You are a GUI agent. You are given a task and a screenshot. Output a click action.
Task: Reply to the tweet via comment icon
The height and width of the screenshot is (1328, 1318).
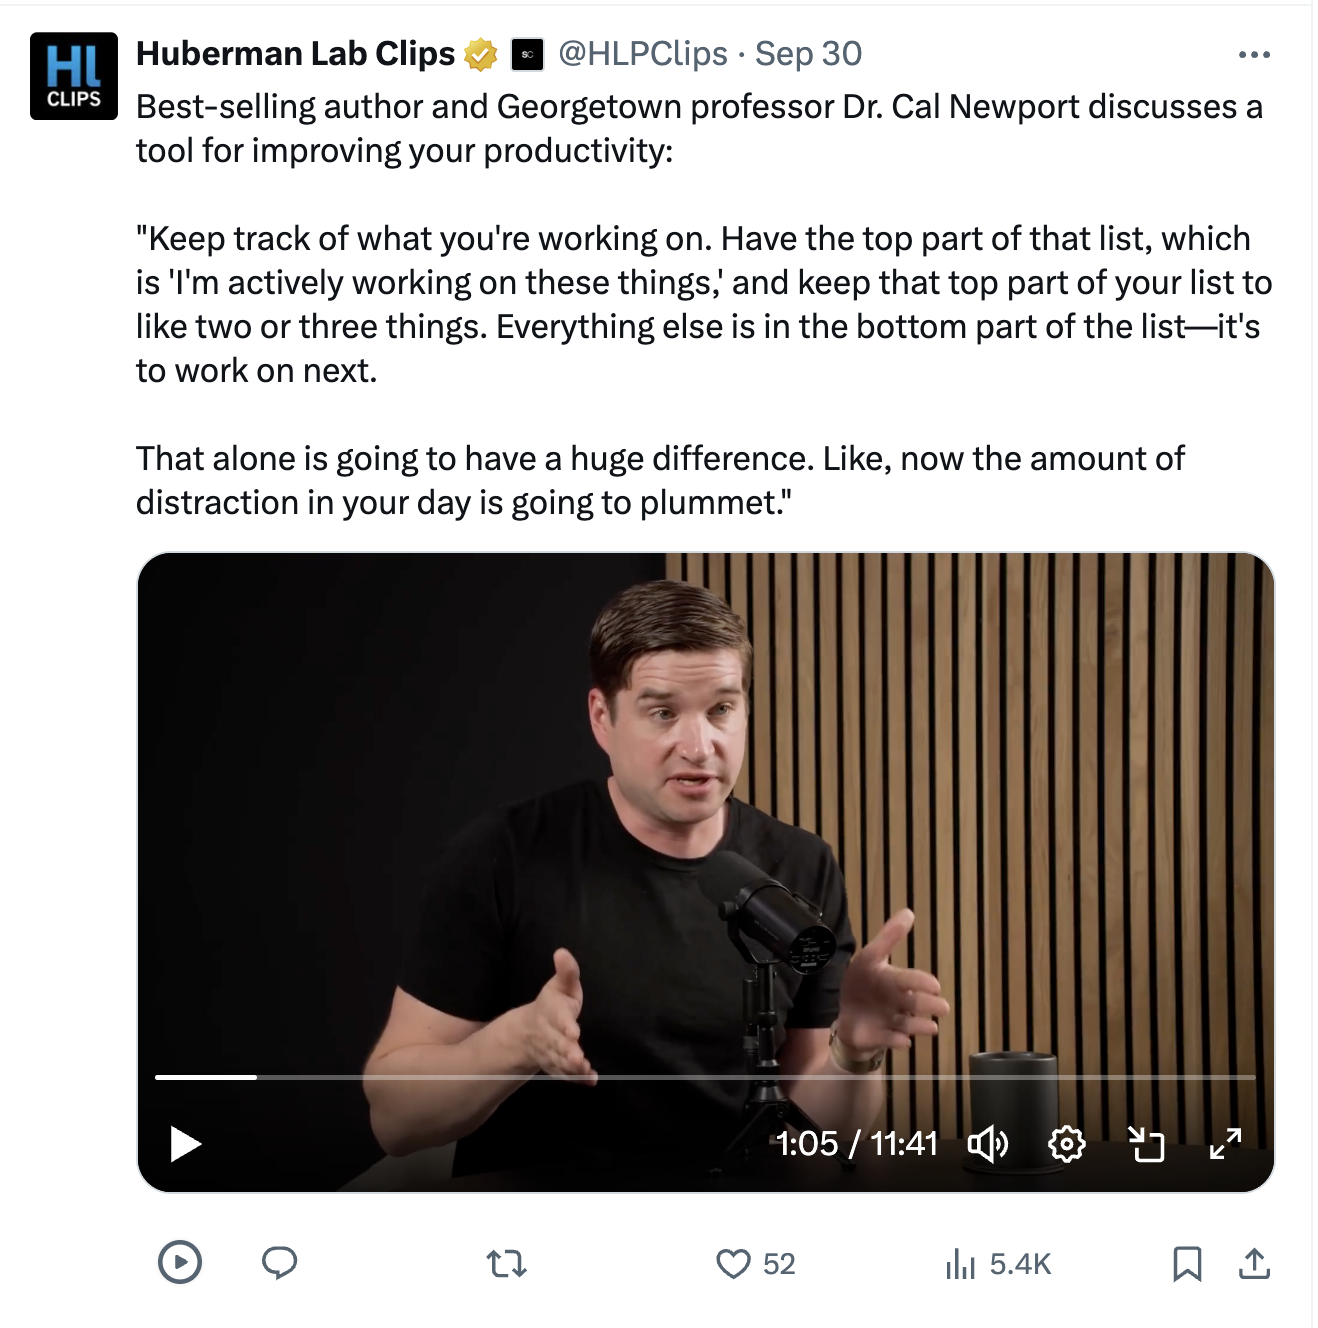point(279,1264)
